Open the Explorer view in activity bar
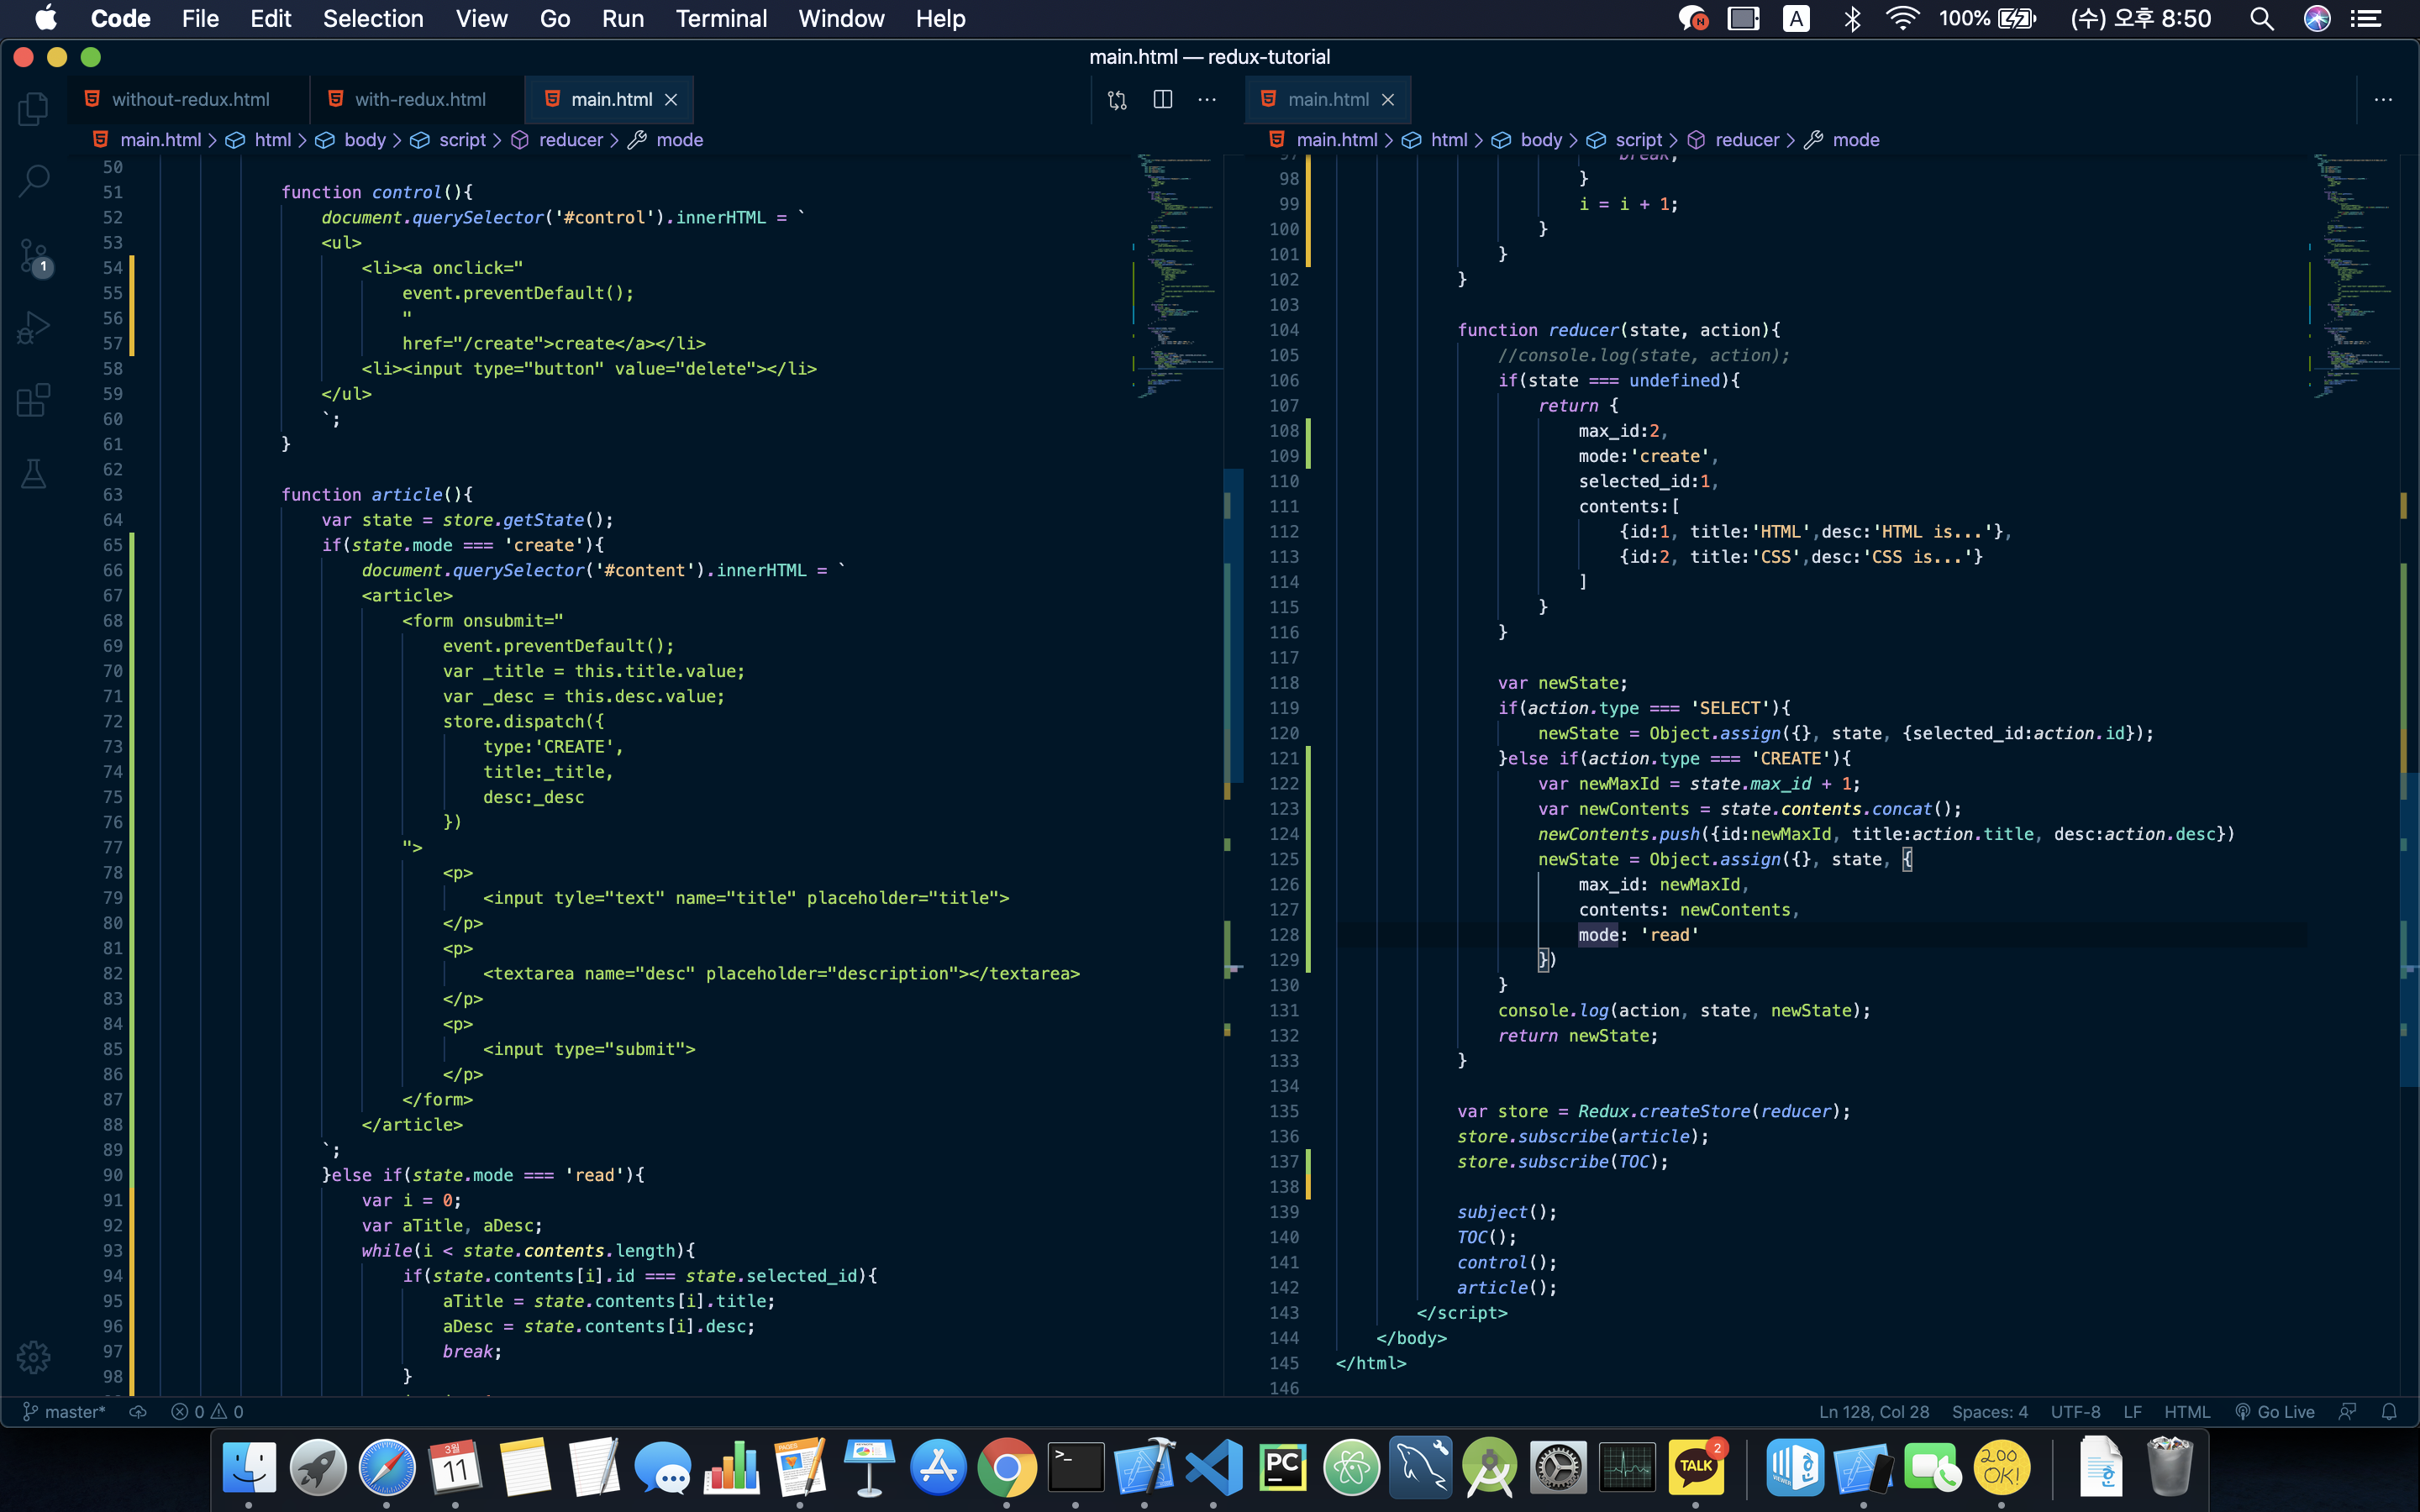Viewport: 2420px width, 1512px height. [33, 108]
